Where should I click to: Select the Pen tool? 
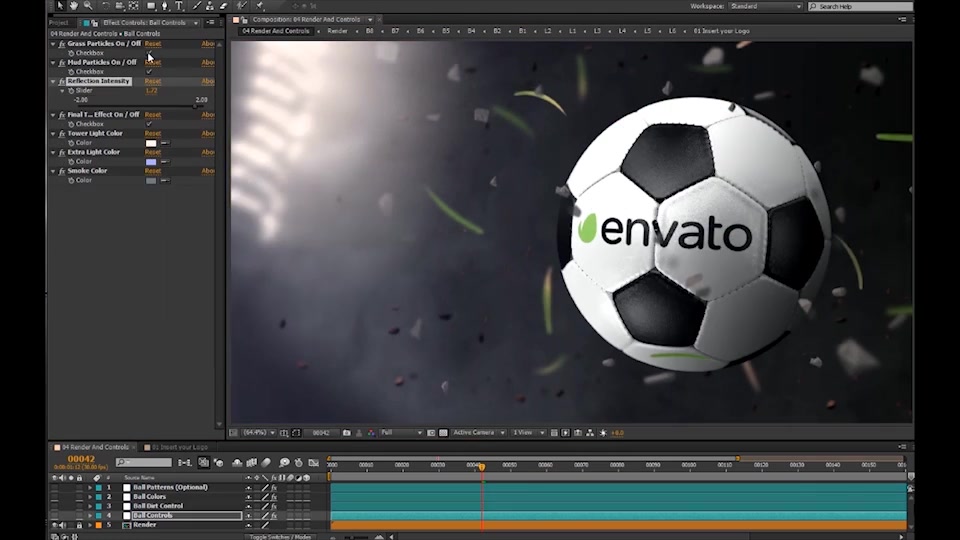tap(165, 6)
